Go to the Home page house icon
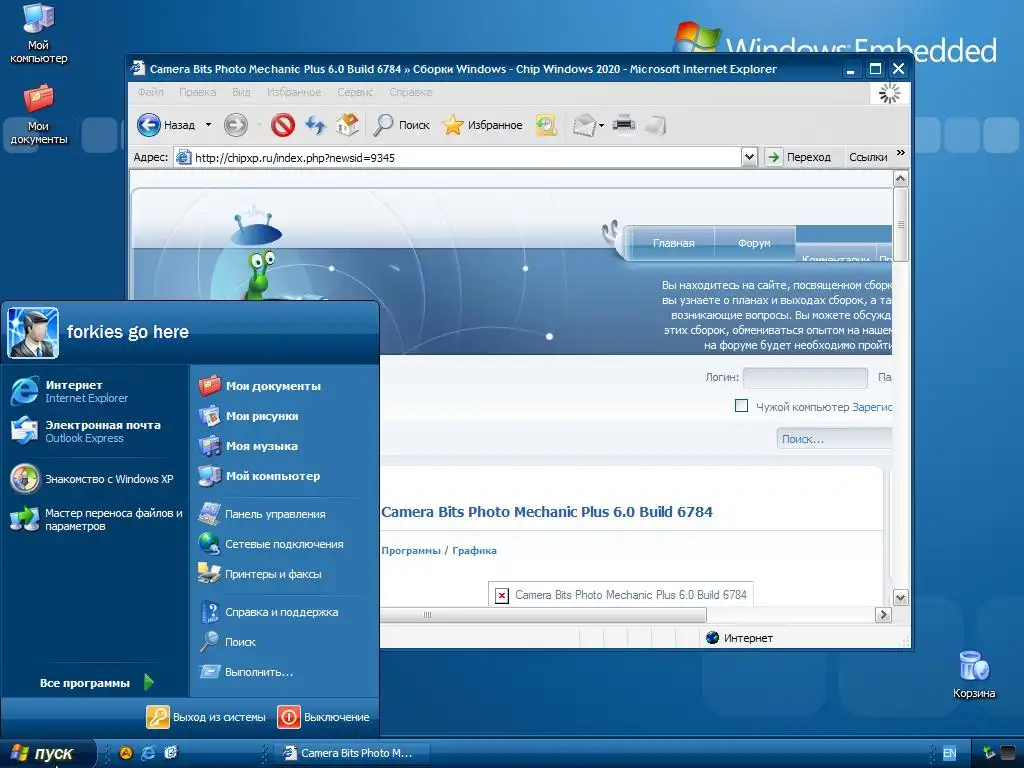This screenshot has width=1024, height=768. [x=347, y=125]
